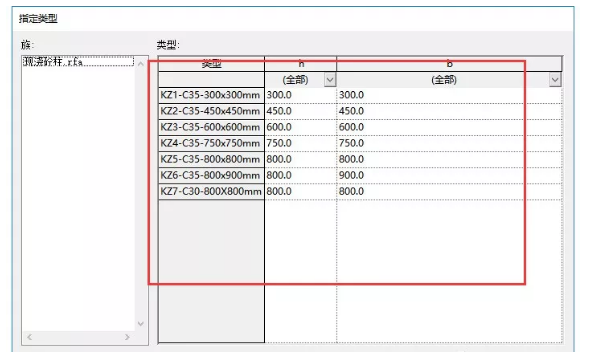Click the family list scroll-left arrow
Screen dimensions: 597x361
tap(30, 337)
